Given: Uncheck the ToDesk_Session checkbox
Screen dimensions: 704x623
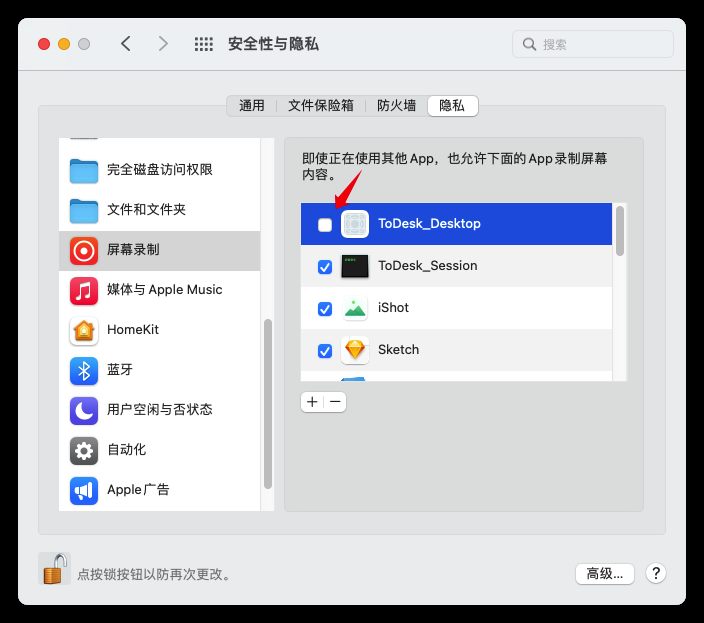Looking at the screenshot, I should click(325, 267).
